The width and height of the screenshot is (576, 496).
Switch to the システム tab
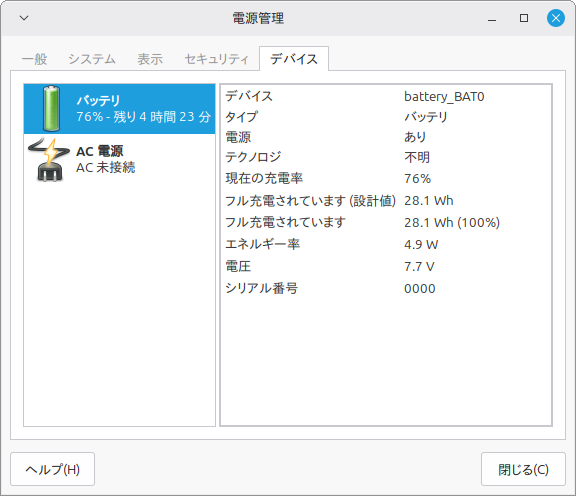(x=92, y=59)
